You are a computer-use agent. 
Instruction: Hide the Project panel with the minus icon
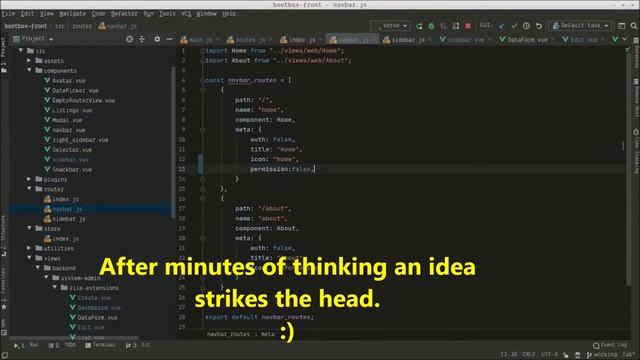(x=169, y=39)
